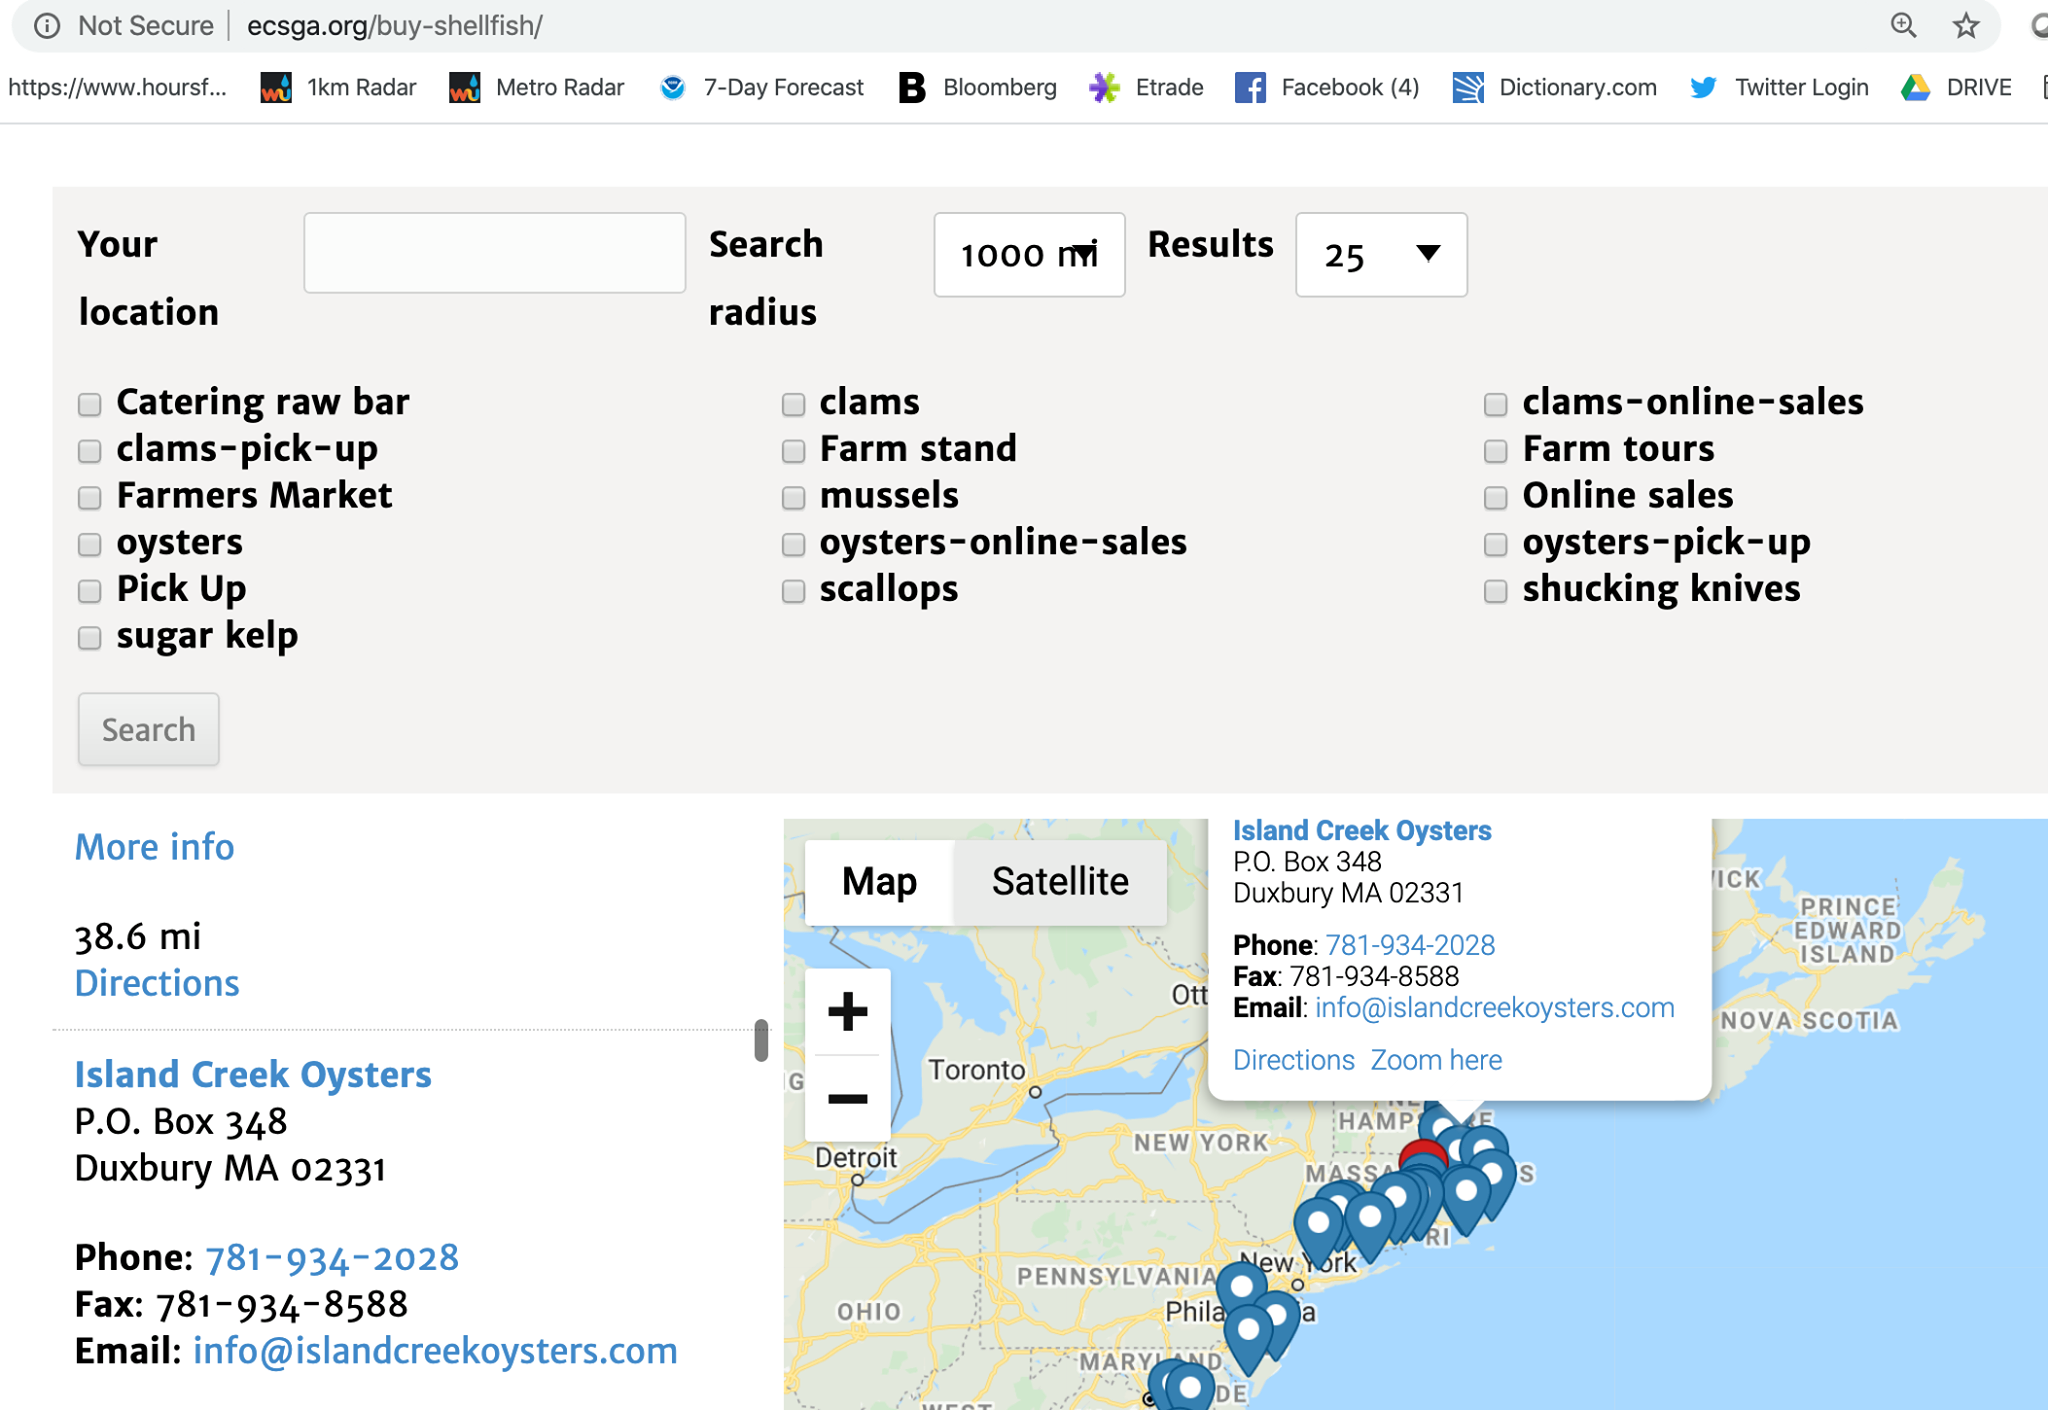The width and height of the screenshot is (2048, 1410).
Task: Click Directions link in map popup
Action: tap(1293, 1060)
